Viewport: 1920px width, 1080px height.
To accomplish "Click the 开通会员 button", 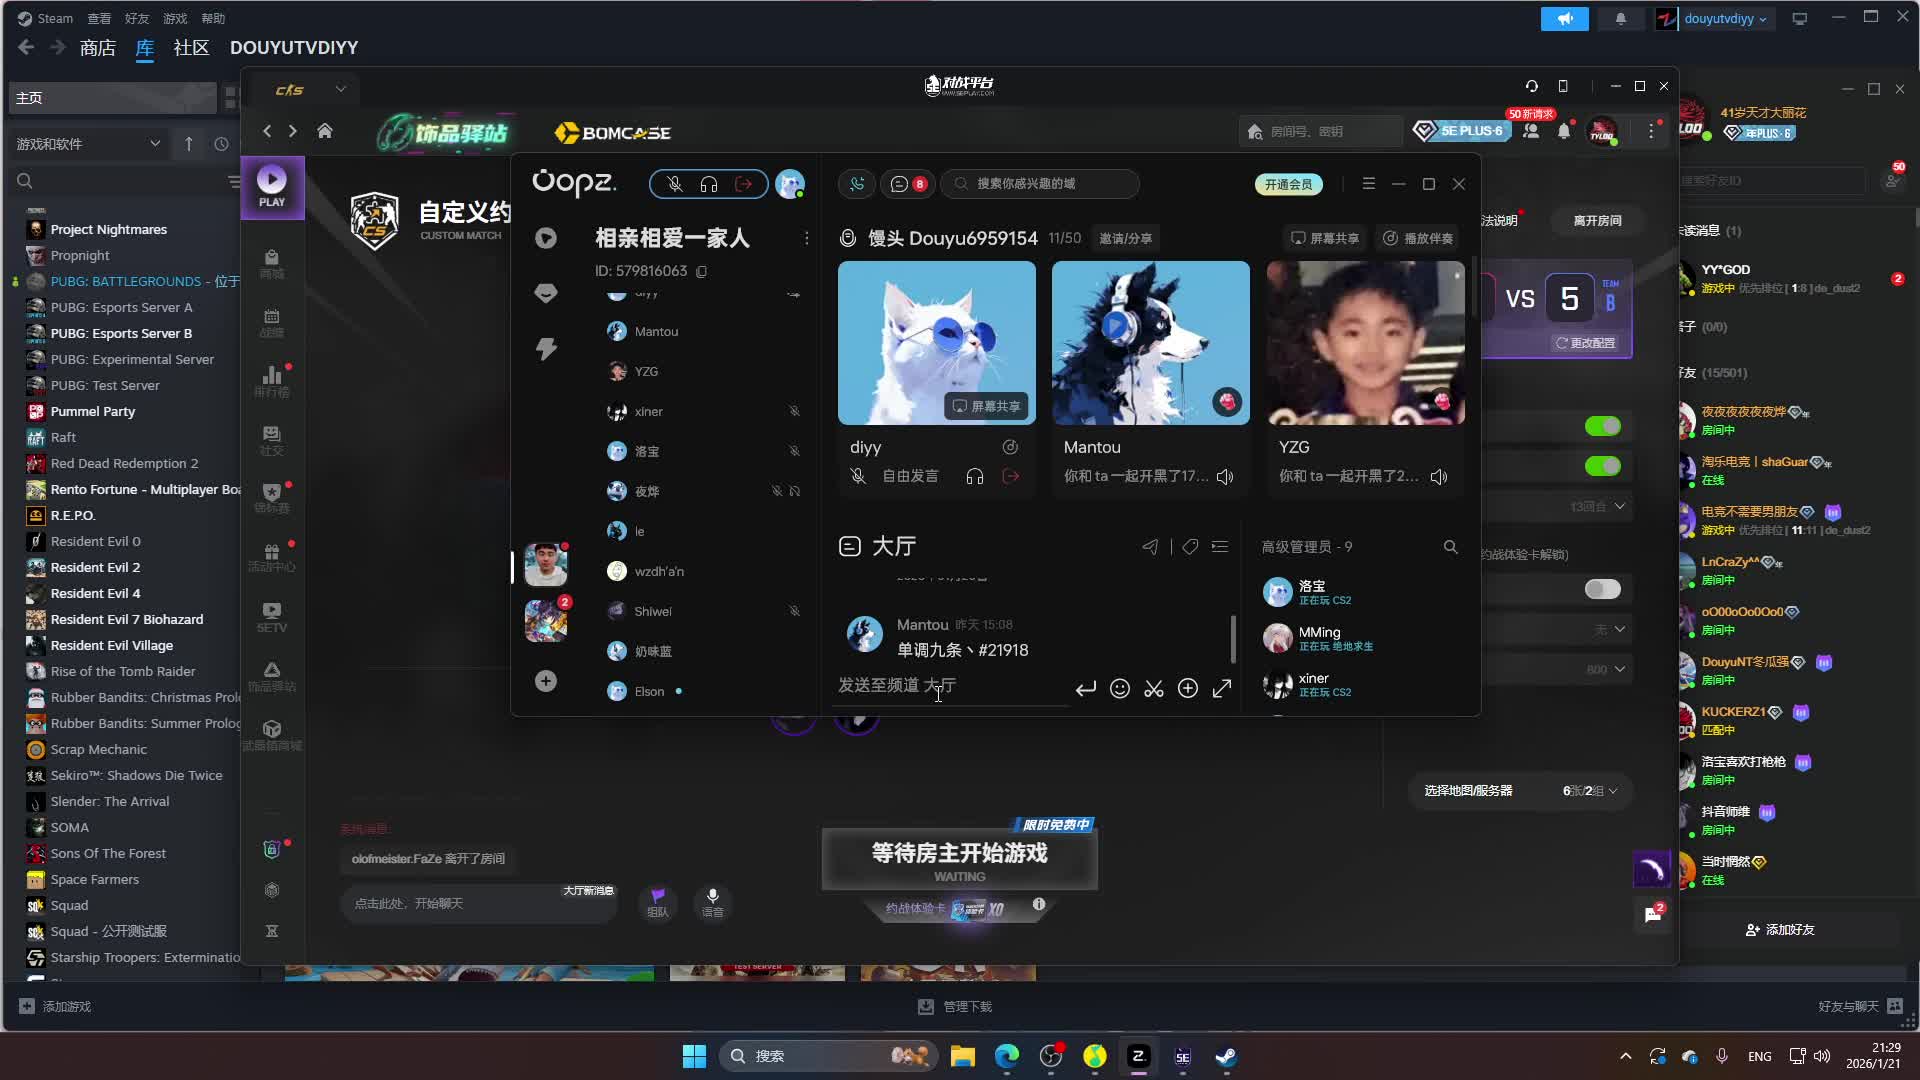I will (1288, 184).
